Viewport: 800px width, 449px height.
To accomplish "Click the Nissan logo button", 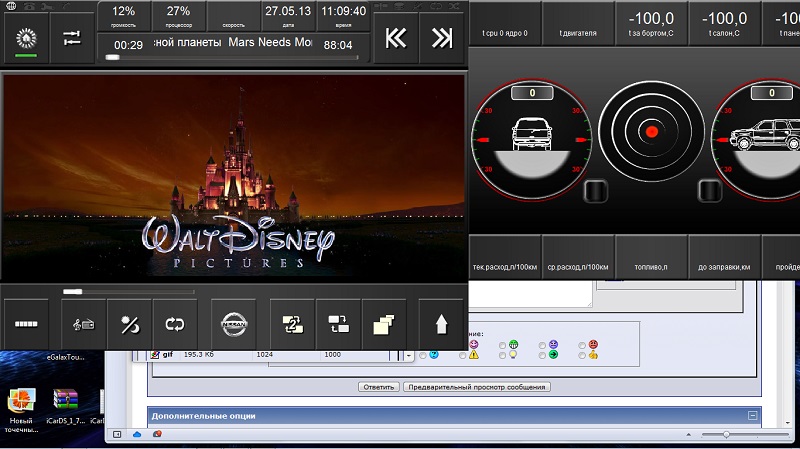I will 232,324.
